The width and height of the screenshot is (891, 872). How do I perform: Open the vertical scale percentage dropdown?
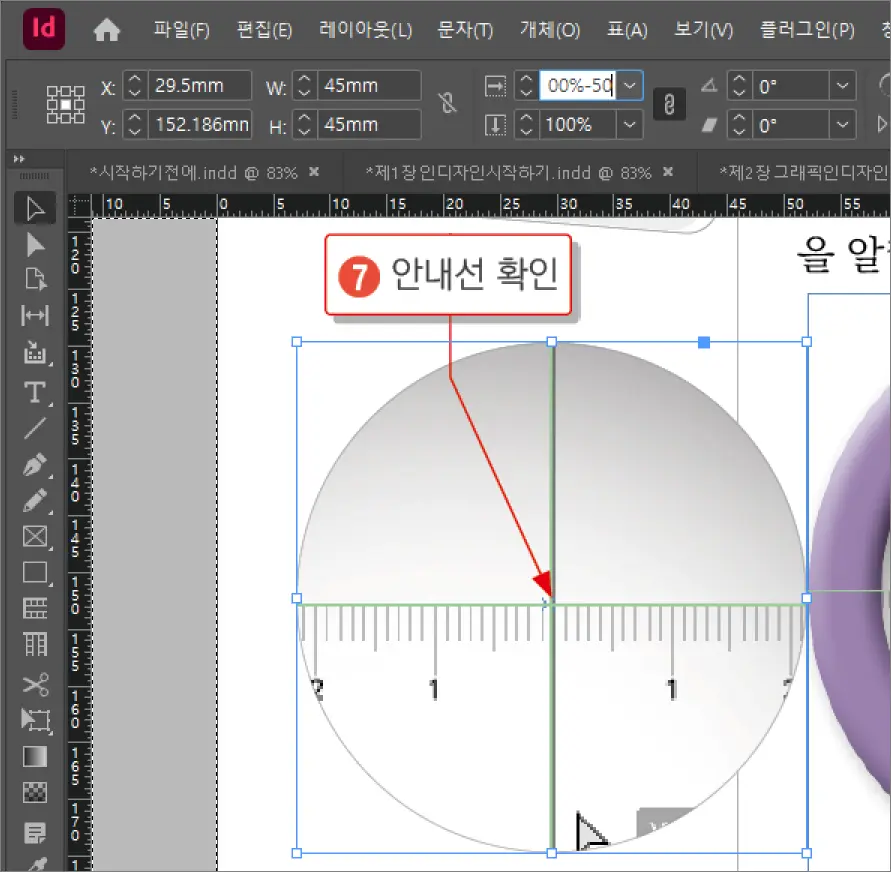(x=630, y=124)
